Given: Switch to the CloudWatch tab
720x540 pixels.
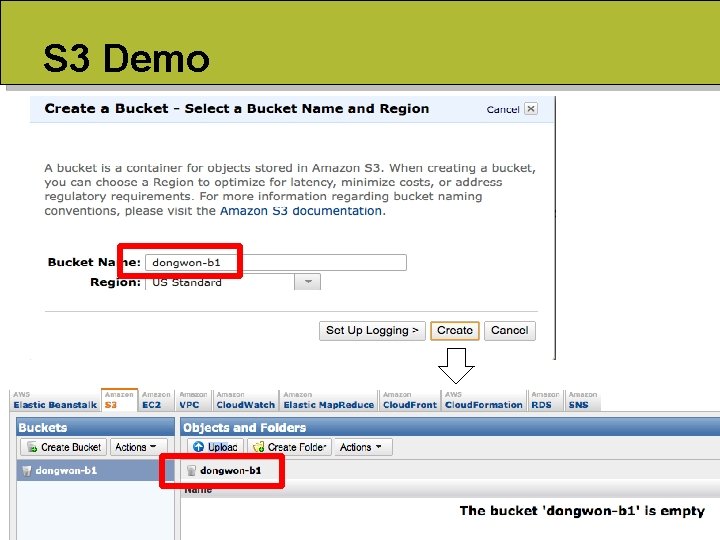Looking at the screenshot, I should click(x=245, y=400).
